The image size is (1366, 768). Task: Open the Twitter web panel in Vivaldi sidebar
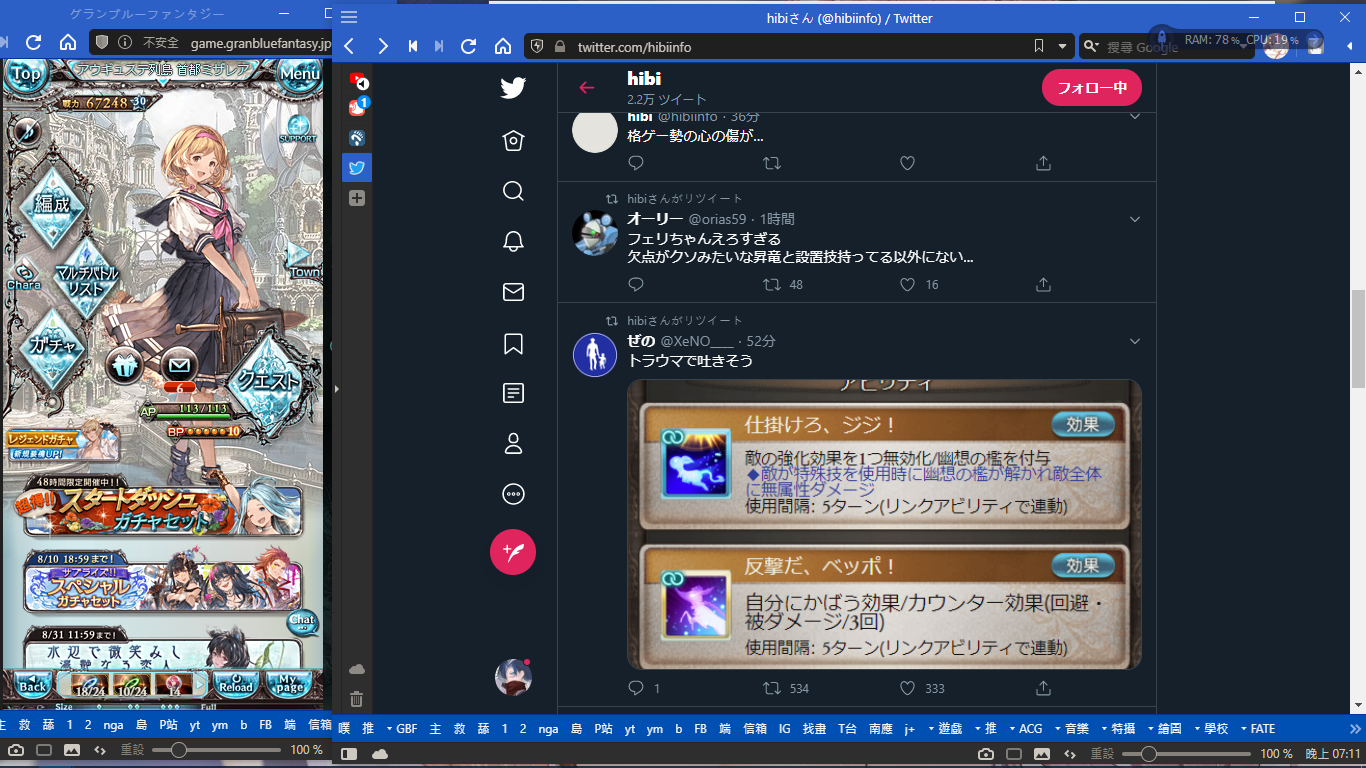(357, 167)
